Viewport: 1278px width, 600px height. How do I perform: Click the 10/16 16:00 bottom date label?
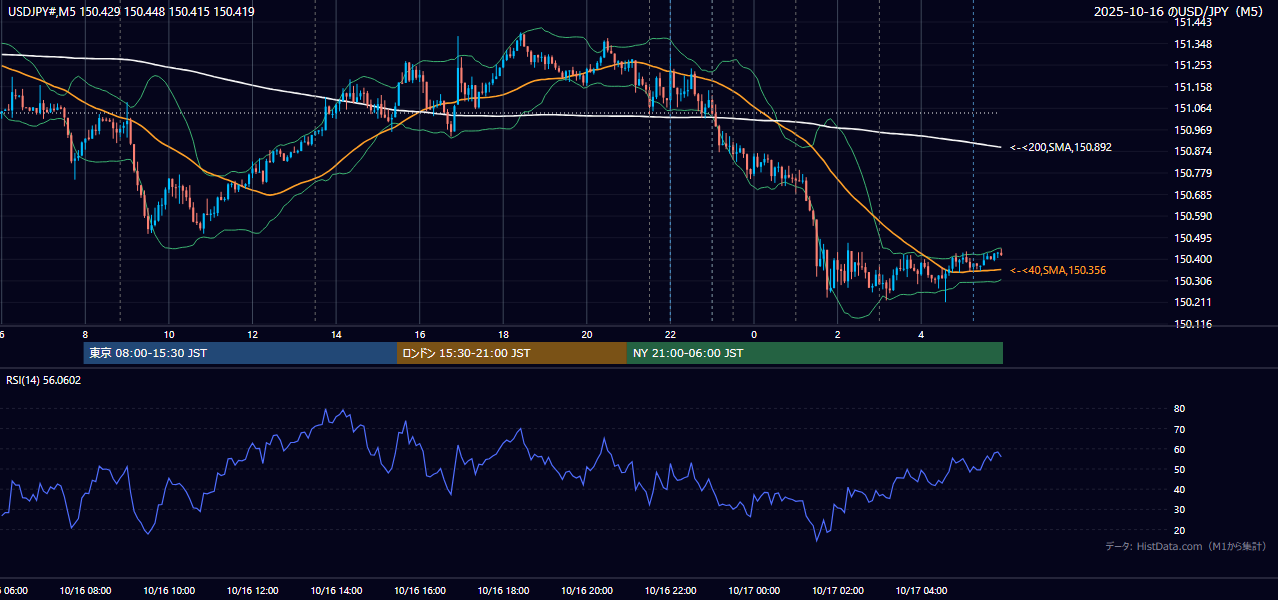coord(420,591)
